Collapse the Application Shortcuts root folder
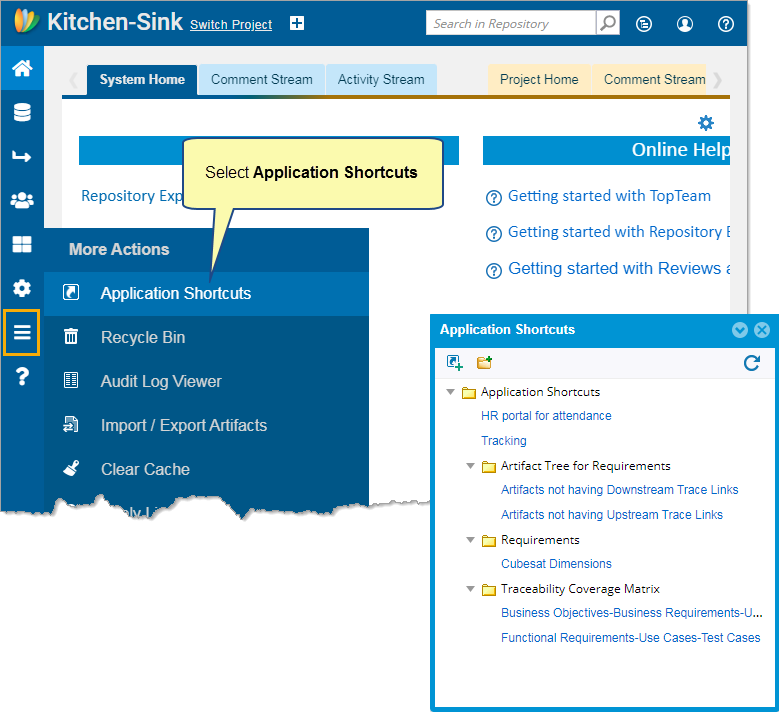The image size is (779, 712). coord(451,392)
